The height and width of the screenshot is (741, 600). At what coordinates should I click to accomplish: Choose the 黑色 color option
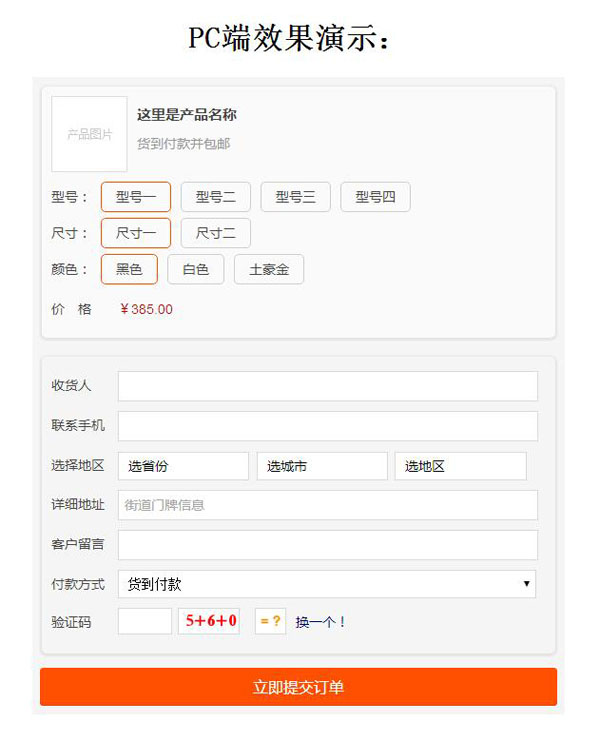(130, 269)
